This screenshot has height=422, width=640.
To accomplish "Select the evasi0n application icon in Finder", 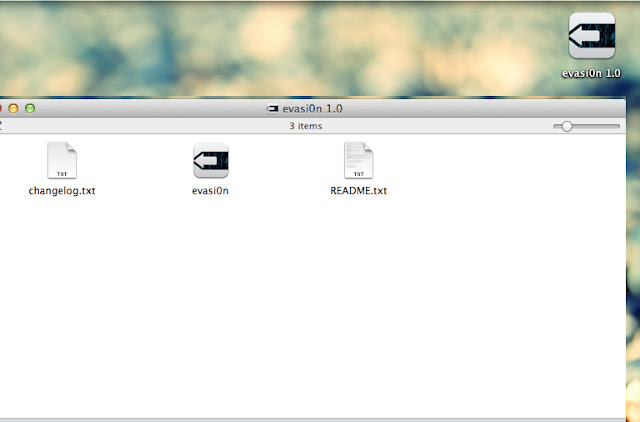I will (x=211, y=160).
